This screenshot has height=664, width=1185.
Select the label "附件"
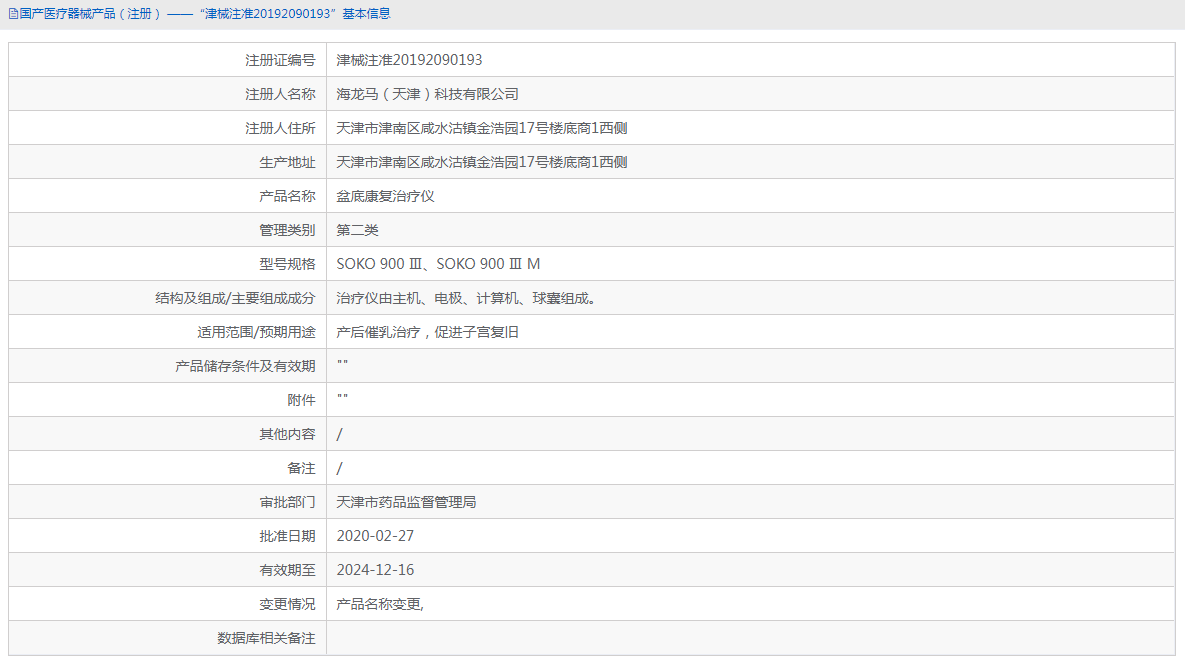(301, 400)
